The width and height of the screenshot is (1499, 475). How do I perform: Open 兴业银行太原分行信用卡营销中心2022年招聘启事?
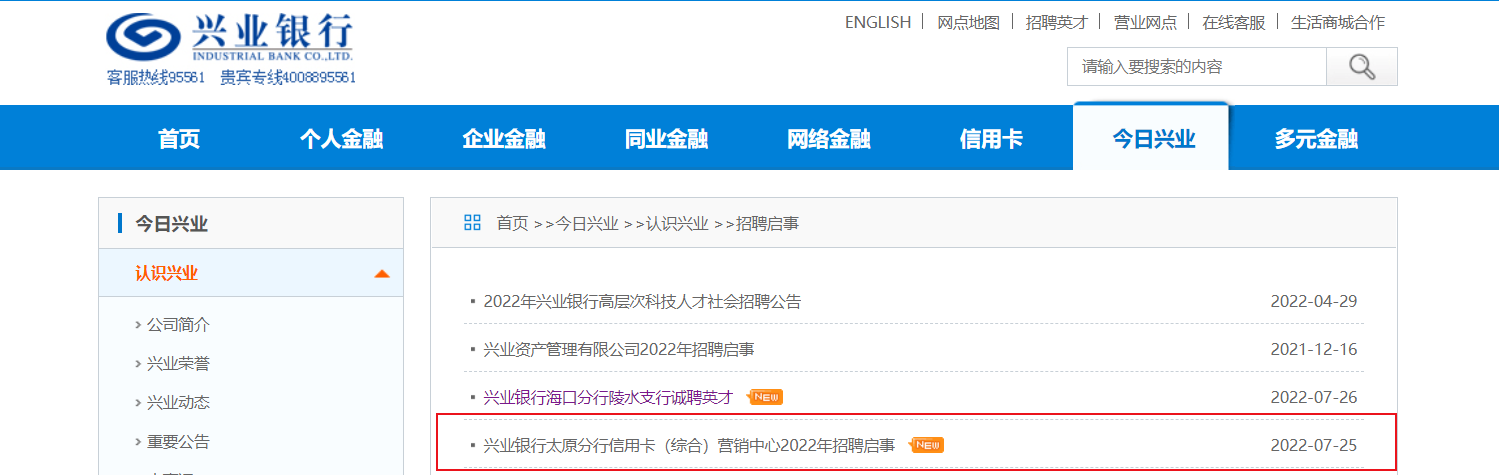tap(689, 445)
